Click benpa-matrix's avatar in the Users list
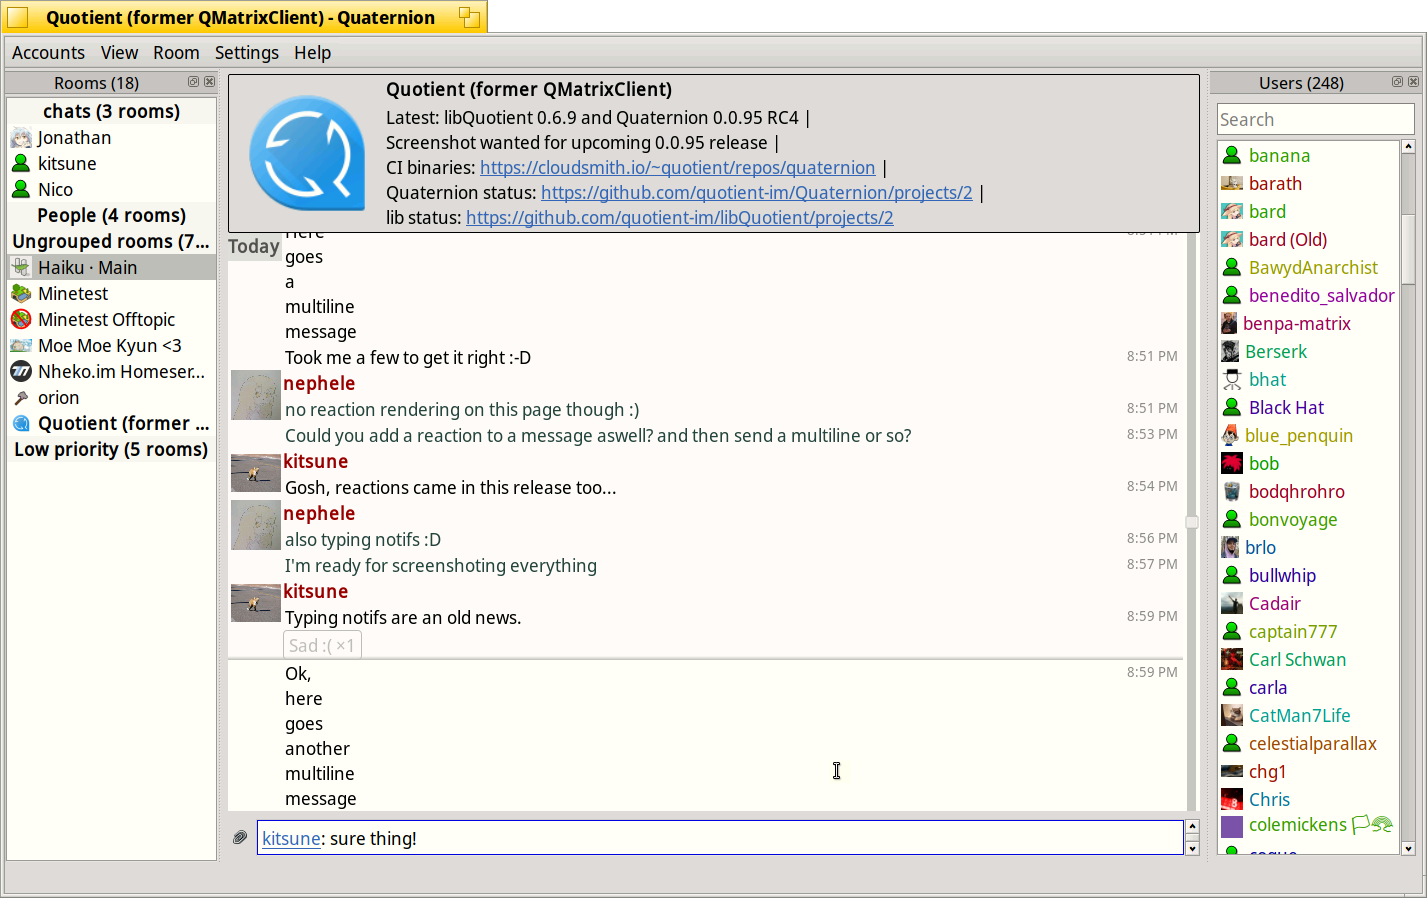The width and height of the screenshot is (1427, 898). [1229, 324]
